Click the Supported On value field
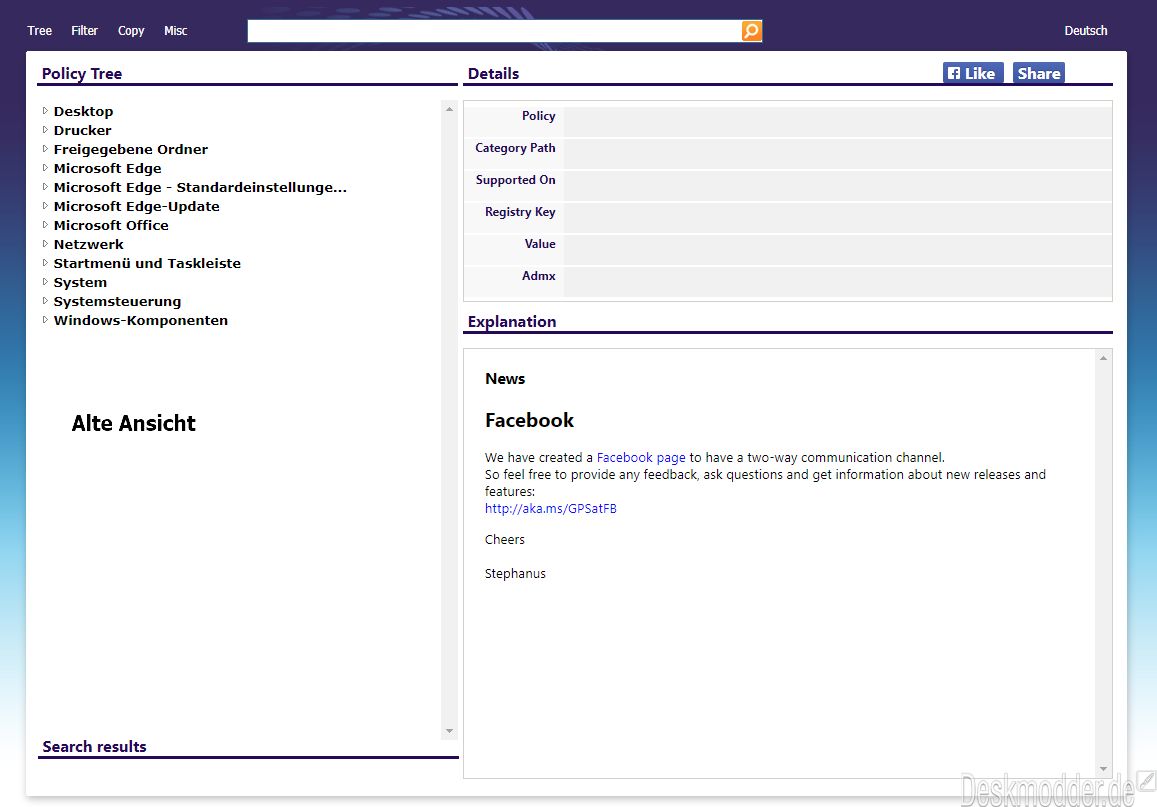 837,186
